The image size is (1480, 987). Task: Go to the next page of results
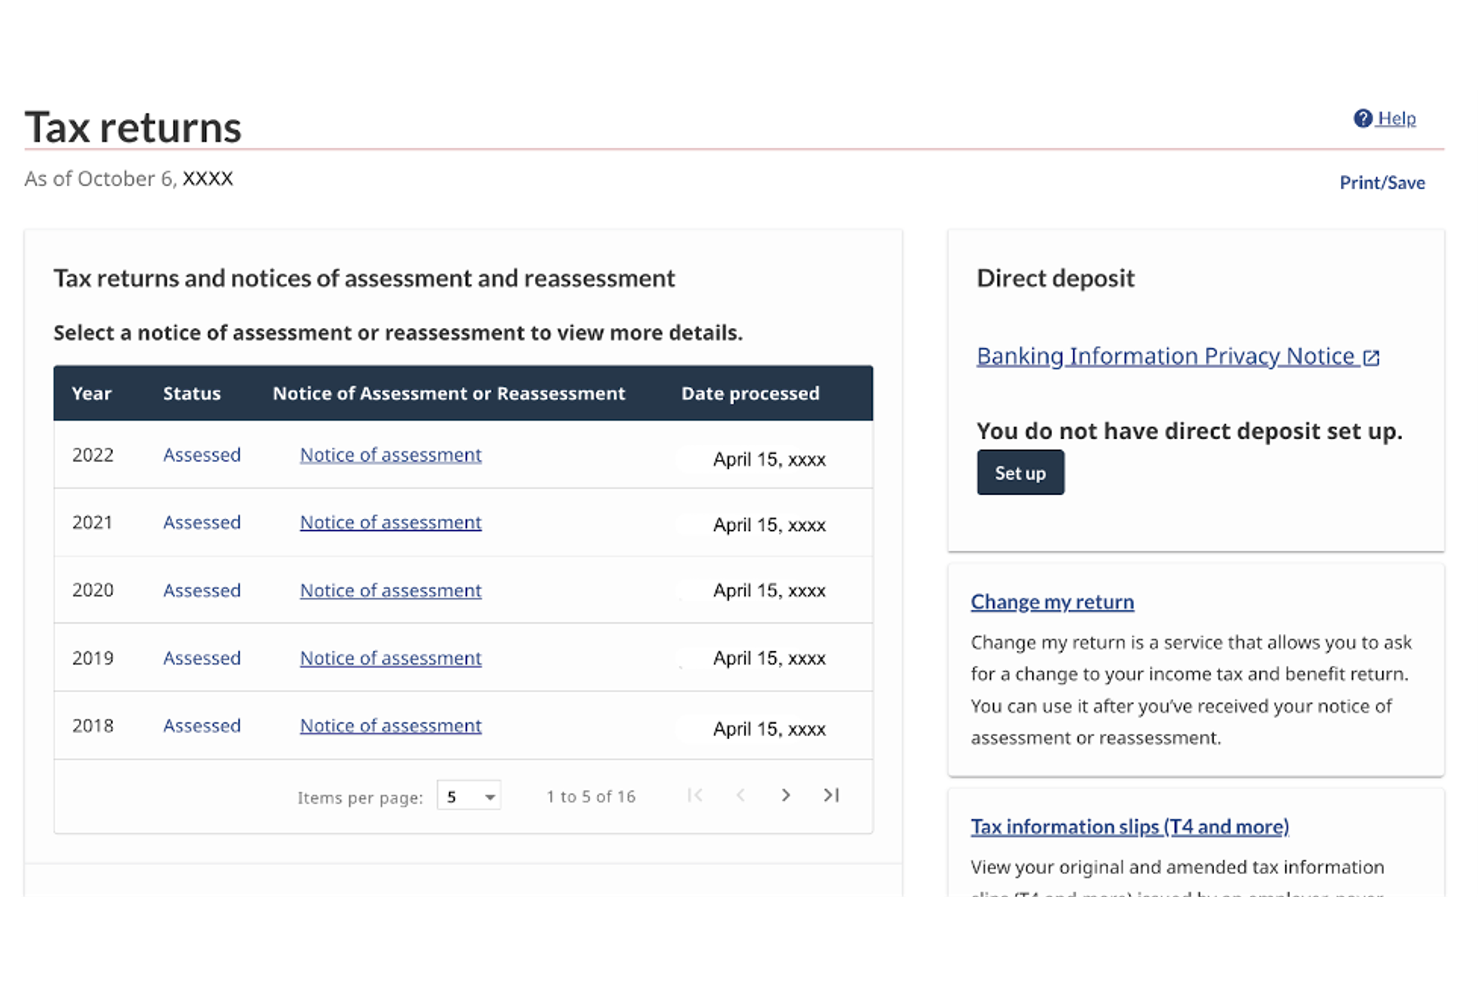[x=786, y=795]
